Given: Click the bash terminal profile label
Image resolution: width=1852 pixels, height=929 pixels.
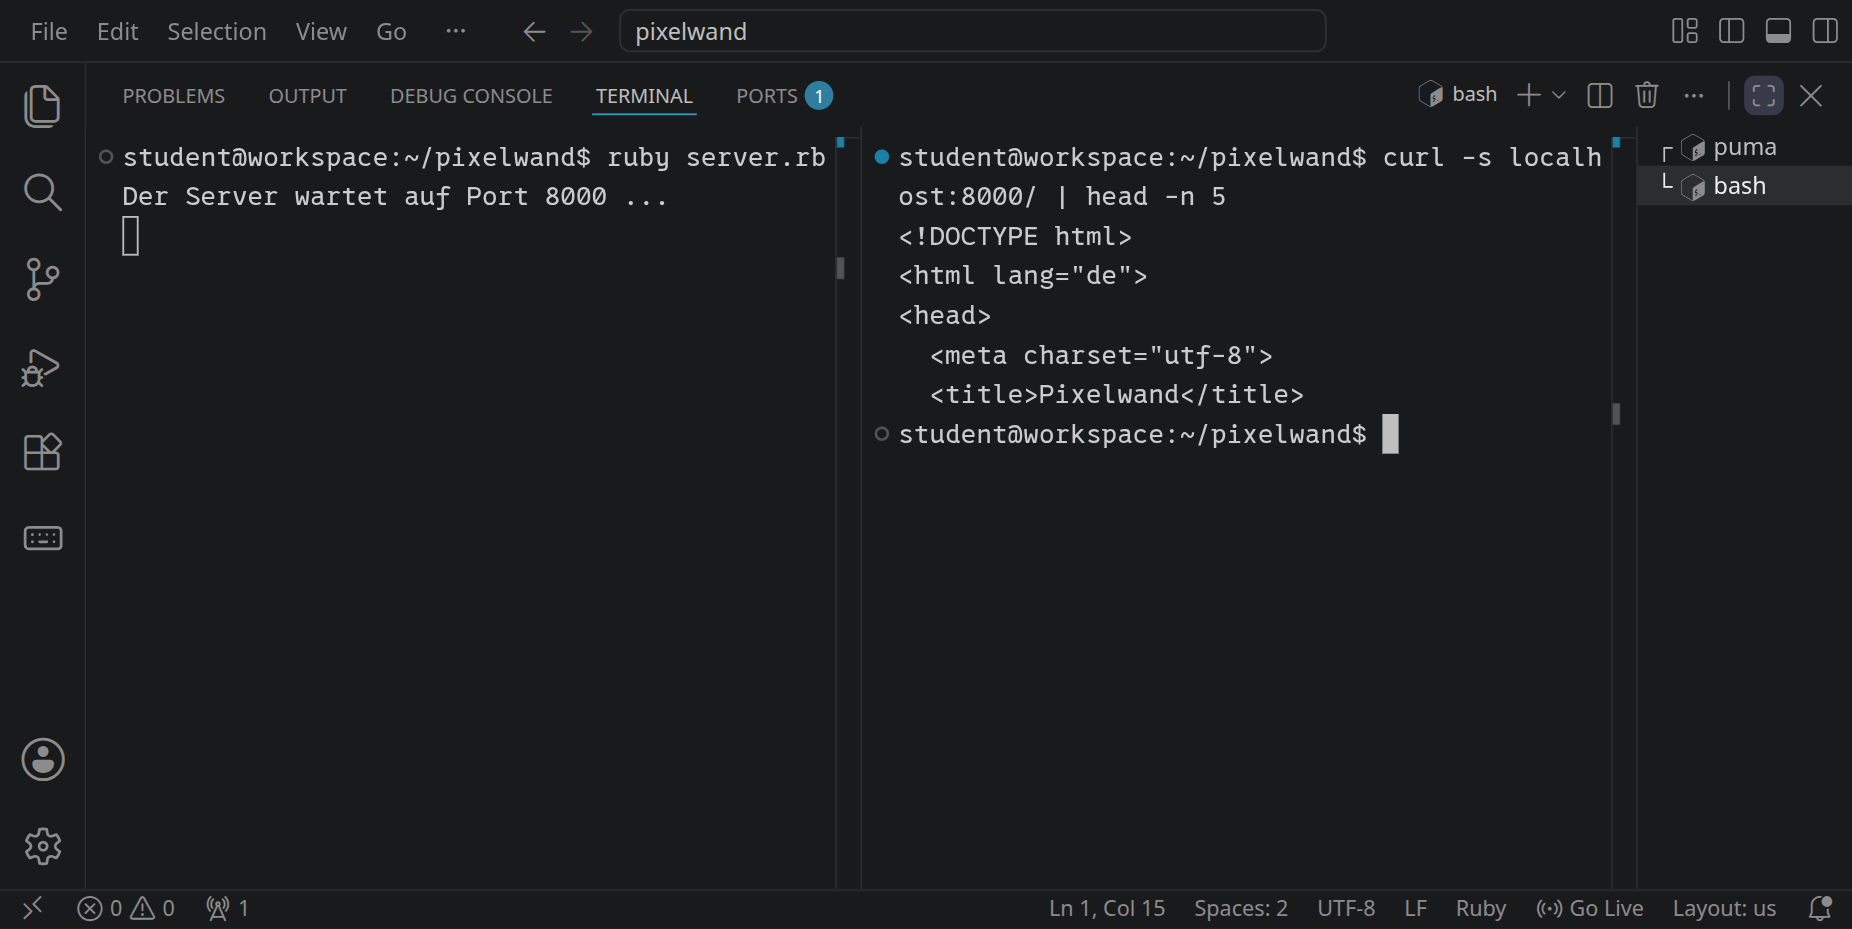Looking at the screenshot, I should (1458, 94).
